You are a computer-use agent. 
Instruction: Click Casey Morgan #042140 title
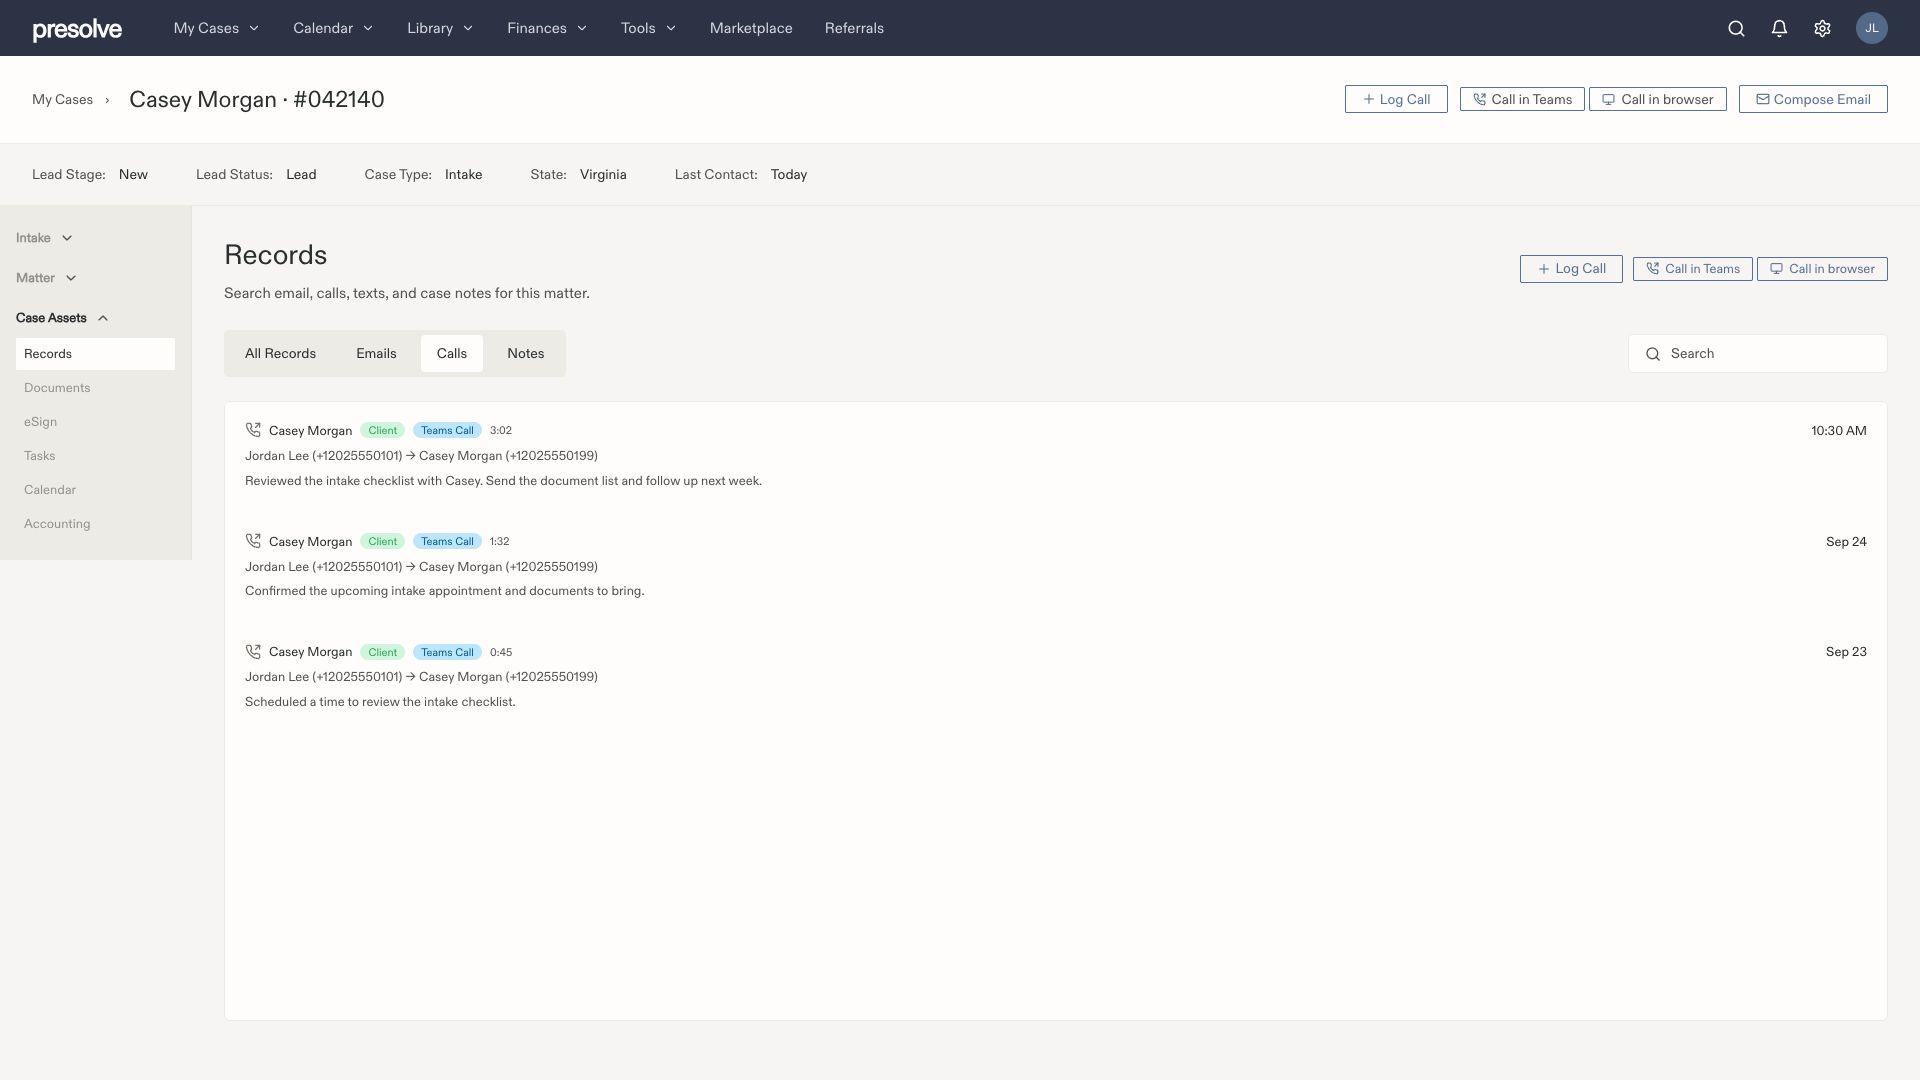pyautogui.click(x=257, y=100)
